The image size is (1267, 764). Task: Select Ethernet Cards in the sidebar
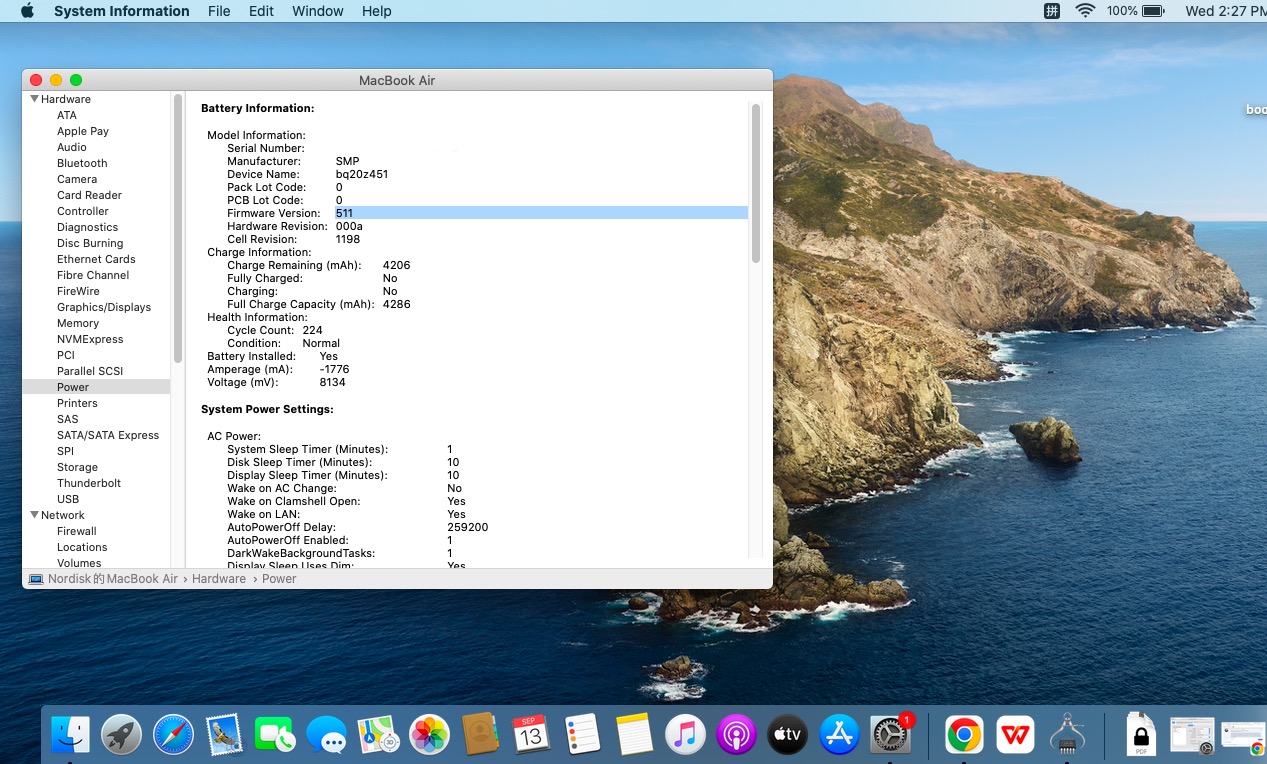(96, 259)
